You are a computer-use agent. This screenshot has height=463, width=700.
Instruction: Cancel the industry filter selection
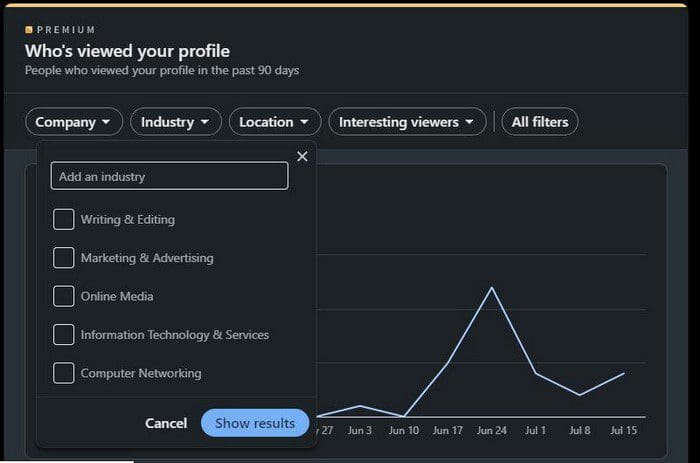tap(166, 423)
